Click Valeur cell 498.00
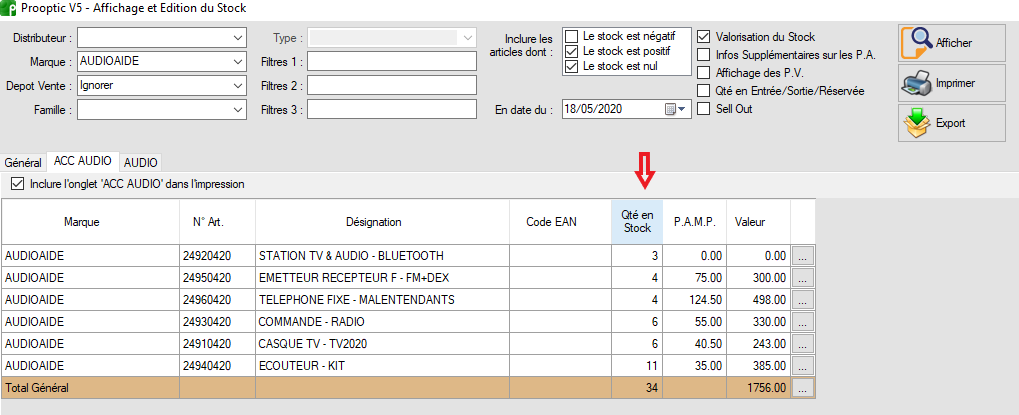The height and width of the screenshot is (415, 1019). (771, 300)
